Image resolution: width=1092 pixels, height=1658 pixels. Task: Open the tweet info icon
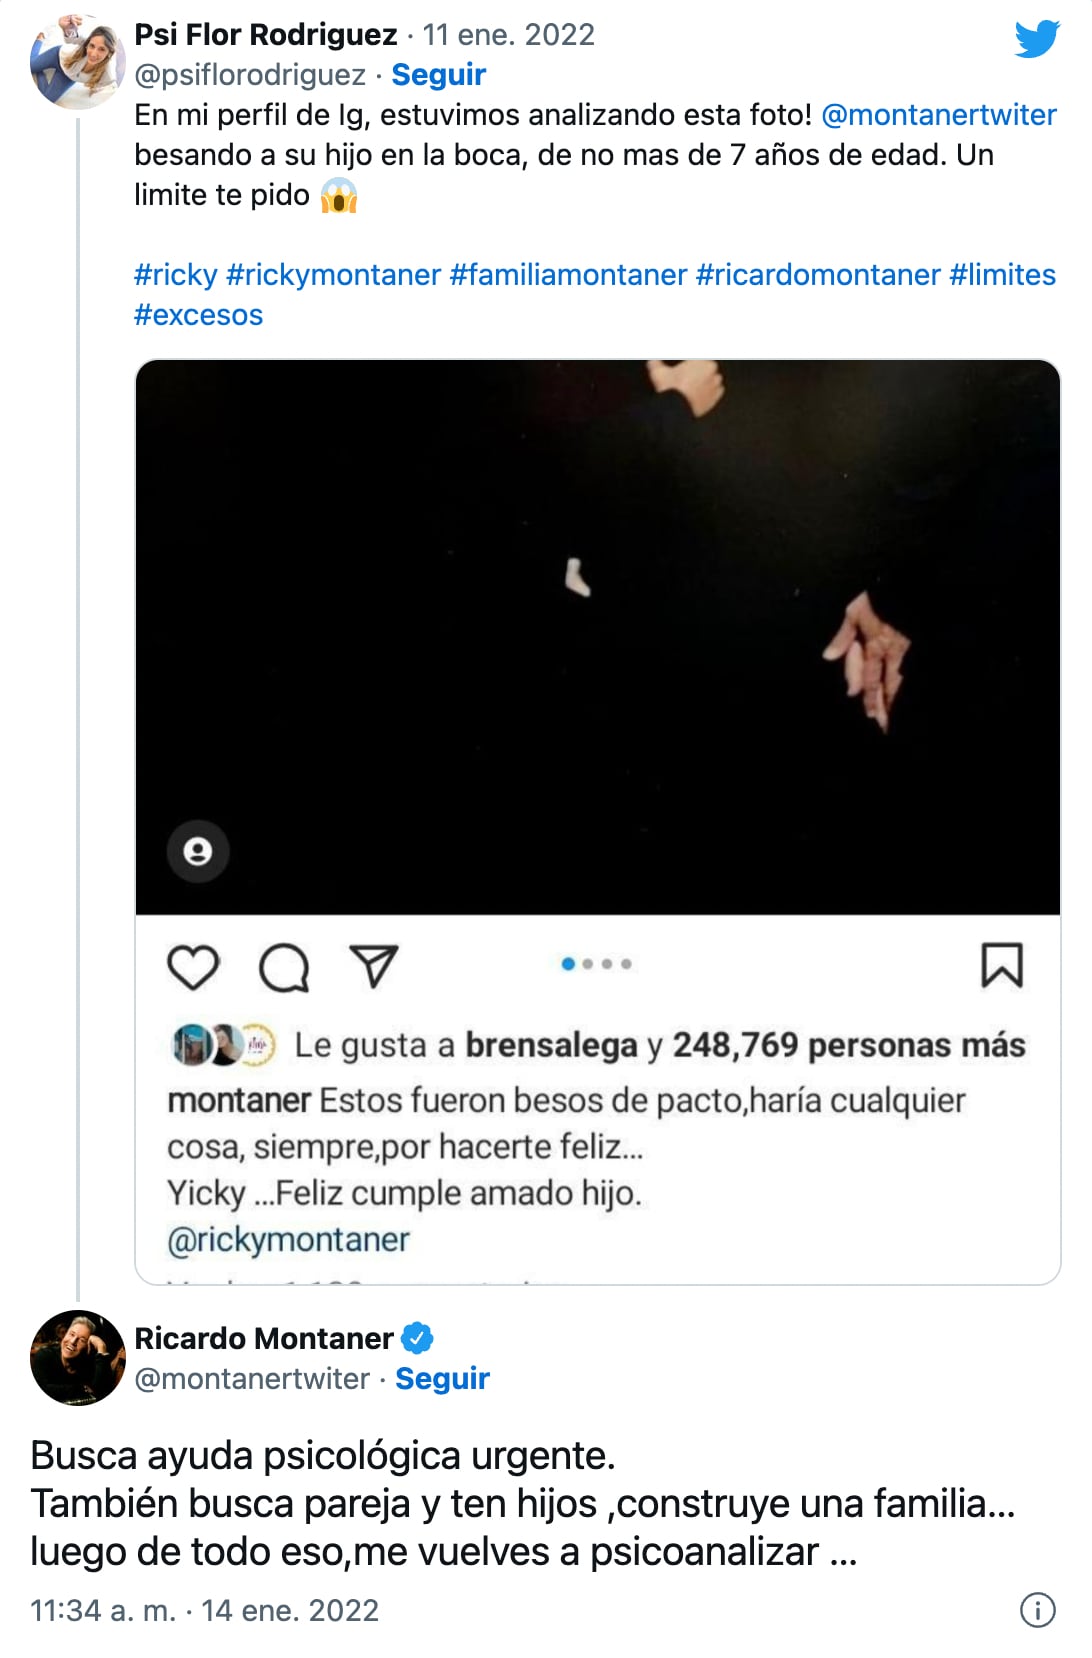tap(1037, 1610)
